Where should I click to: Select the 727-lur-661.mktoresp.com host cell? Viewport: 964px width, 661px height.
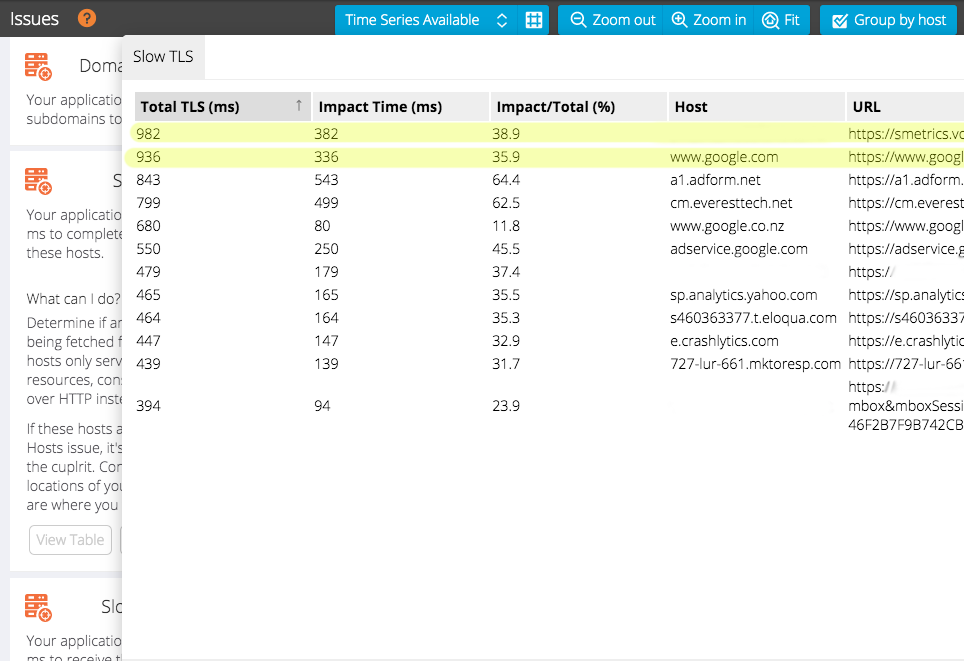756,363
